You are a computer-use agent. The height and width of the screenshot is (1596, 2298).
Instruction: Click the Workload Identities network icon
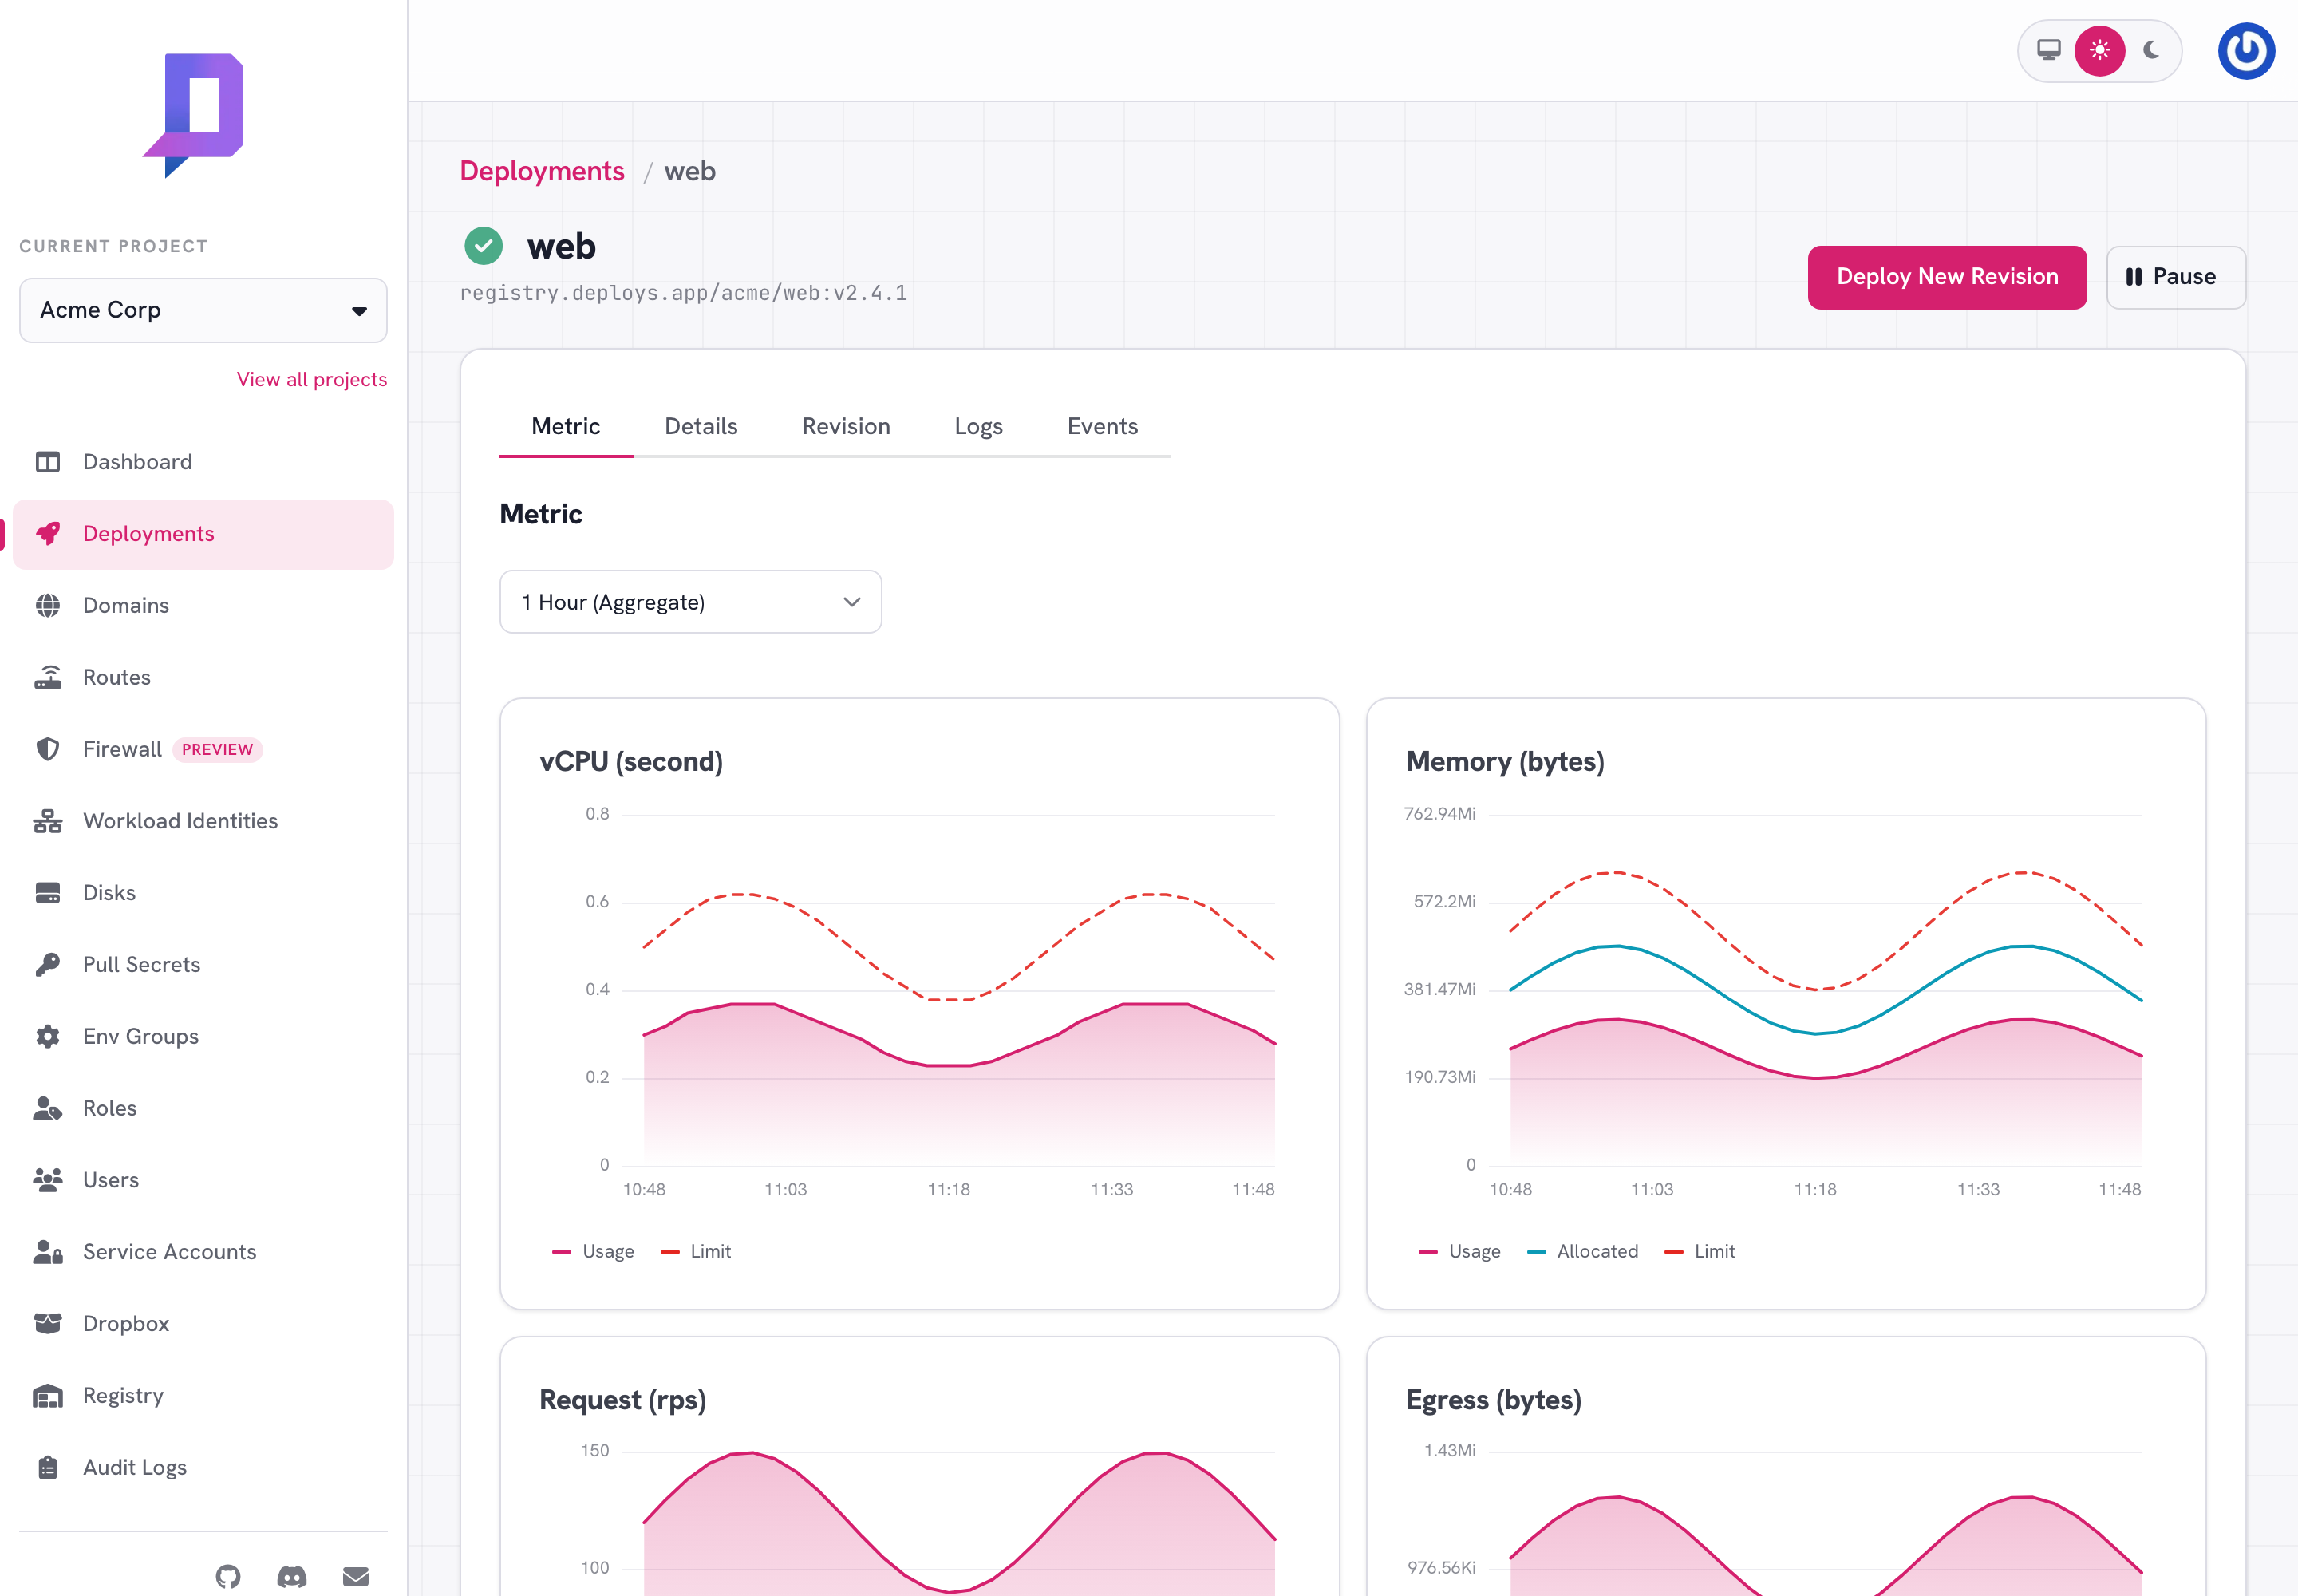coord(48,821)
